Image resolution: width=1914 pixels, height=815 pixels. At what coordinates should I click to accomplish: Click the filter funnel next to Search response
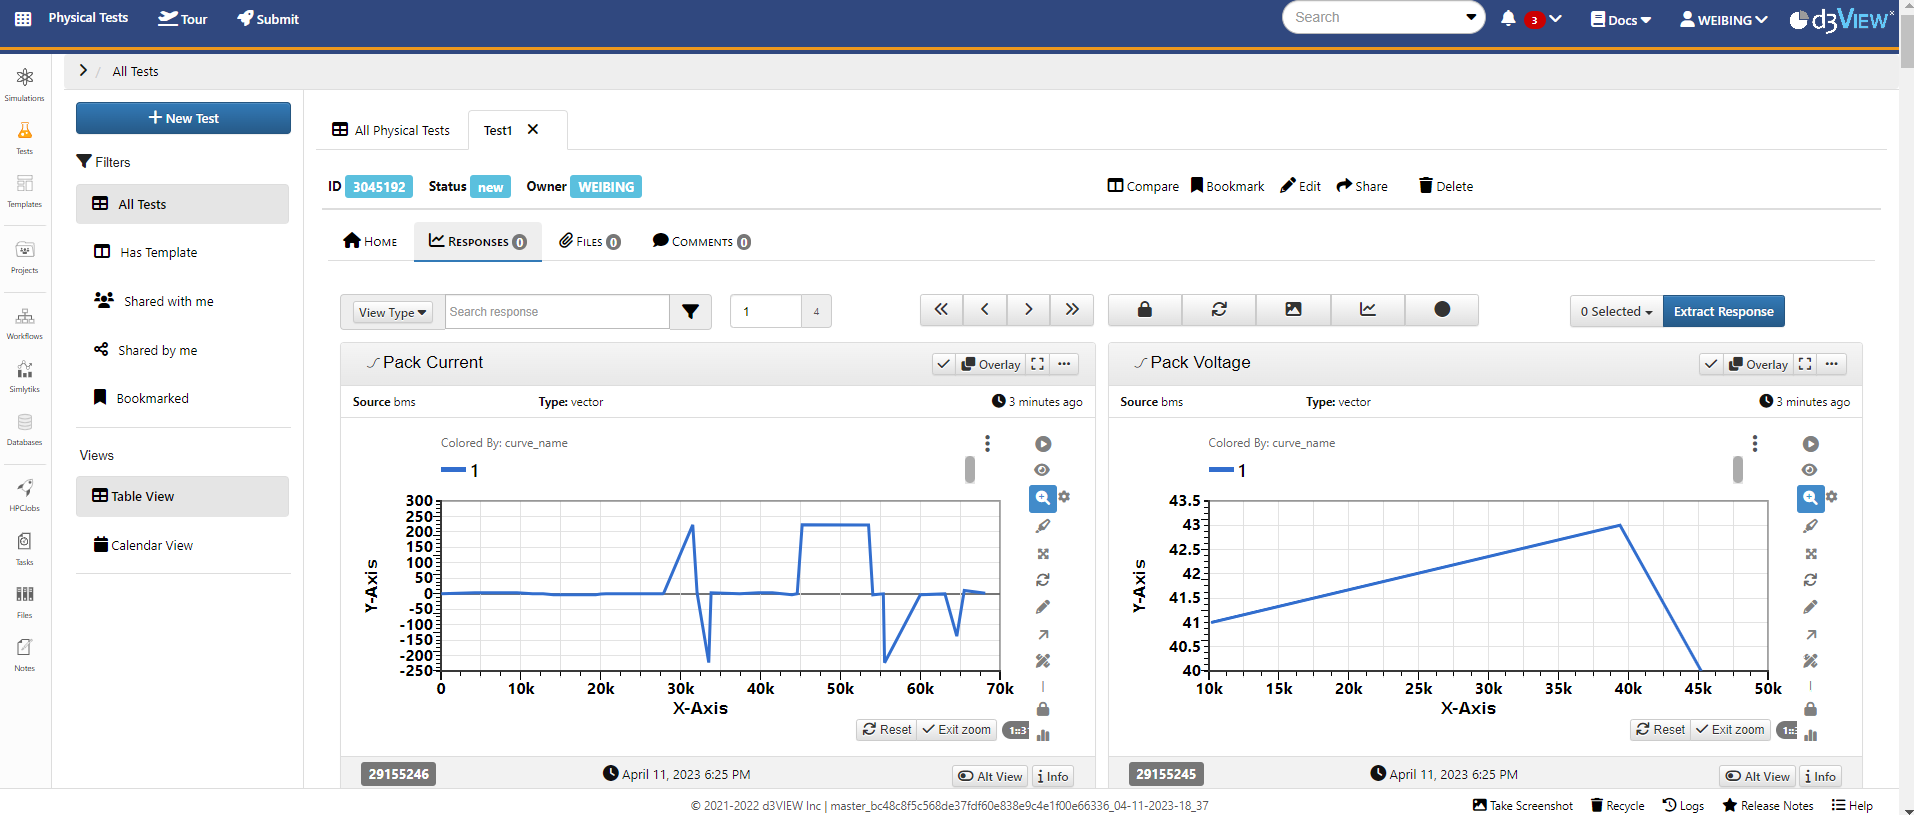tap(690, 312)
